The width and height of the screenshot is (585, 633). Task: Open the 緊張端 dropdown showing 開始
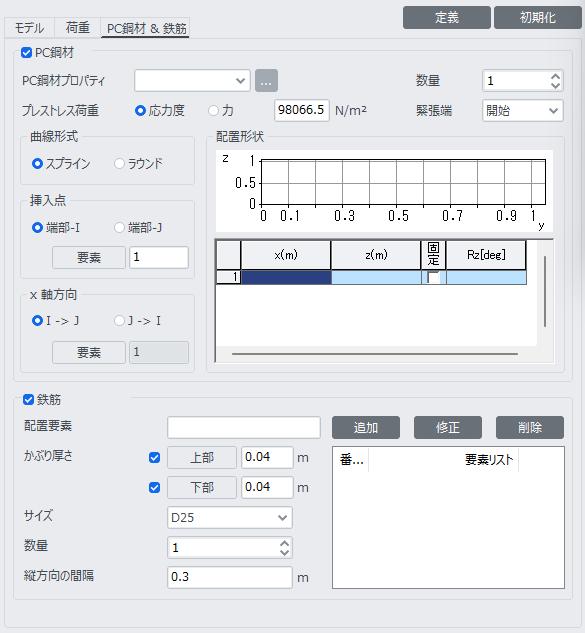point(522,111)
